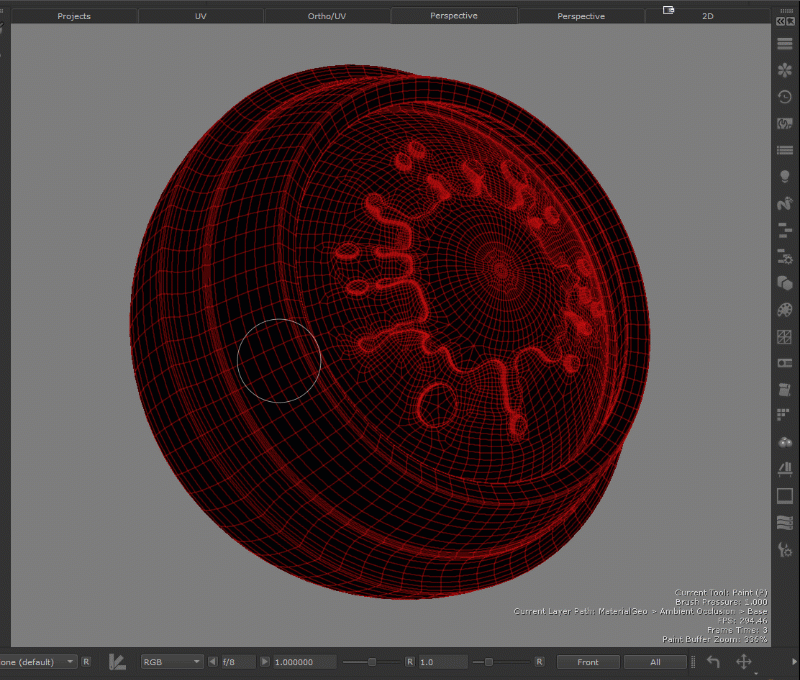Collapse the right palette bar with double arrows
The image size is (800, 680).
coord(785,21)
